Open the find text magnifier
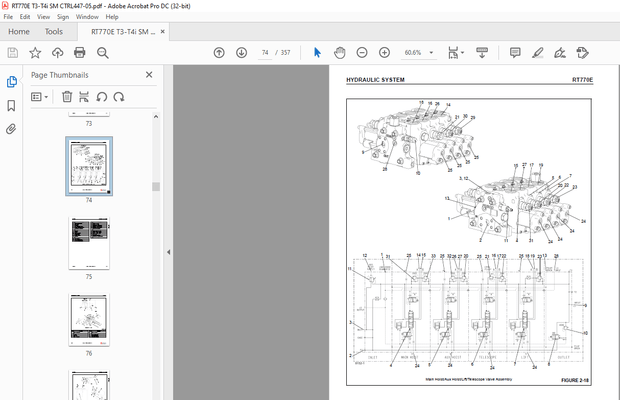 [103, 53]
